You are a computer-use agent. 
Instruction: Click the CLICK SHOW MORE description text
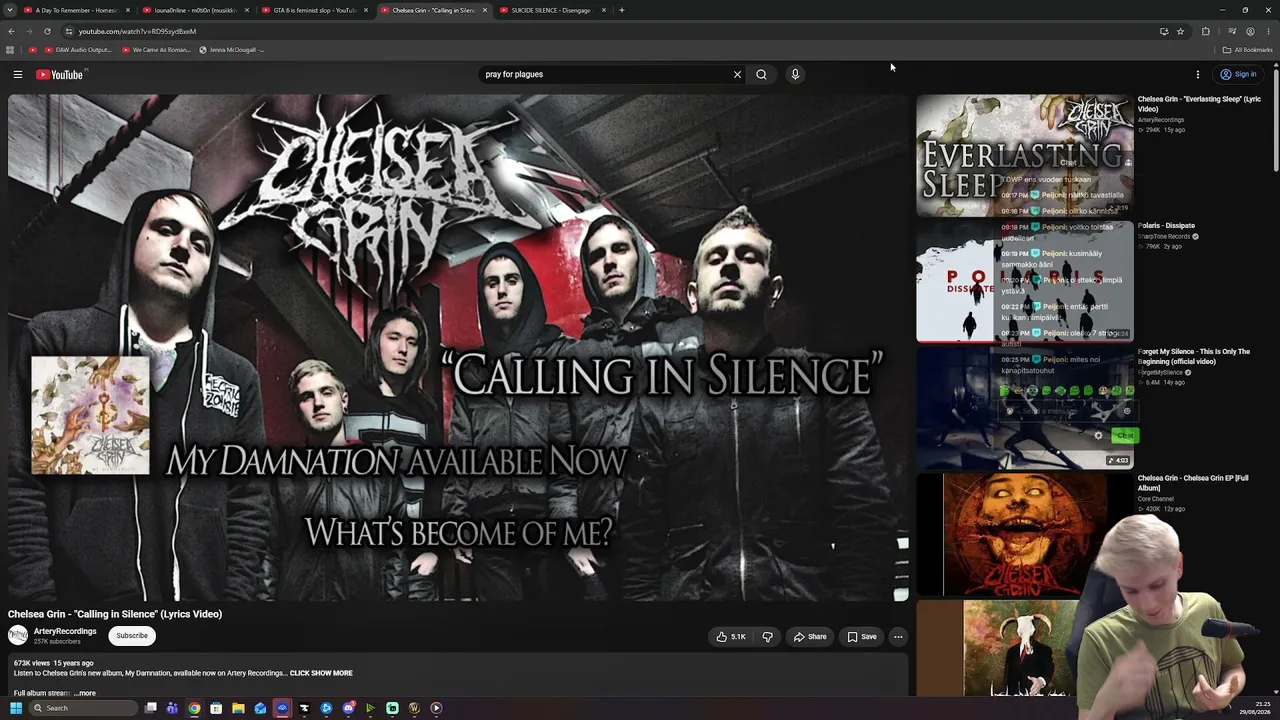tap(321, 673)
